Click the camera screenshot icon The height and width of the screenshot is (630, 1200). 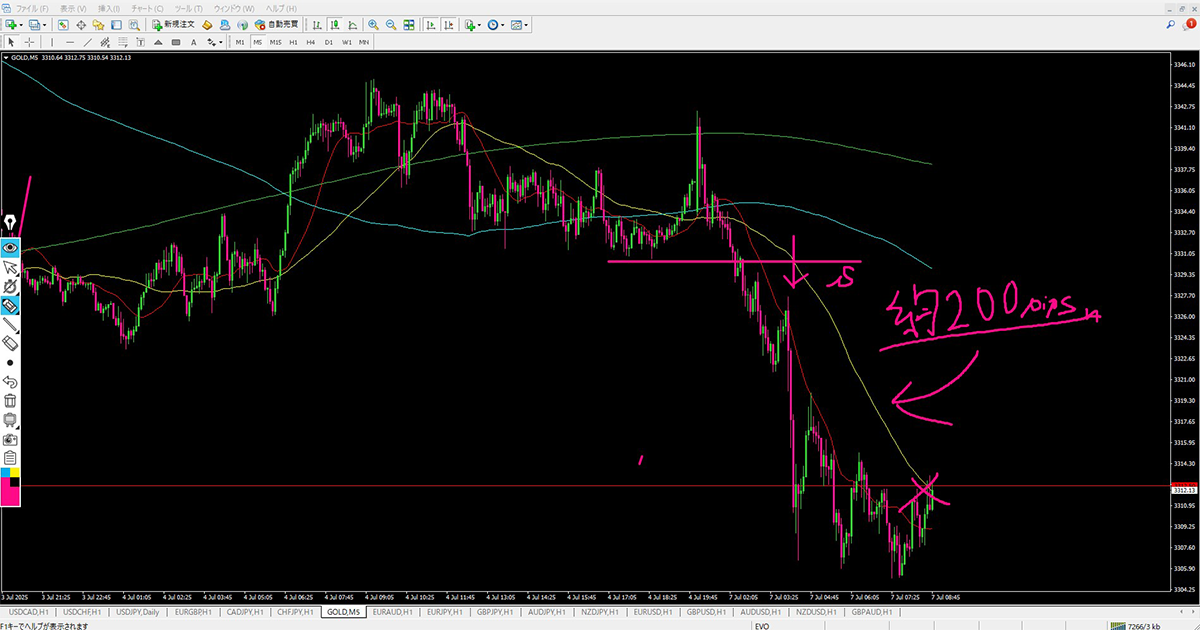click(x=10, y=438)
